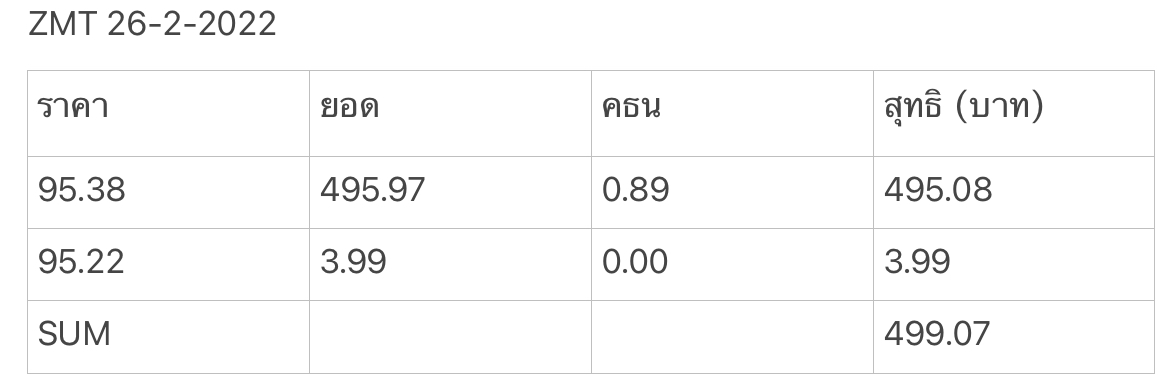Click the net amount cell 495.08
Screen dimensions: 1176x388
pyautogui.click(x=1014, y=193)
